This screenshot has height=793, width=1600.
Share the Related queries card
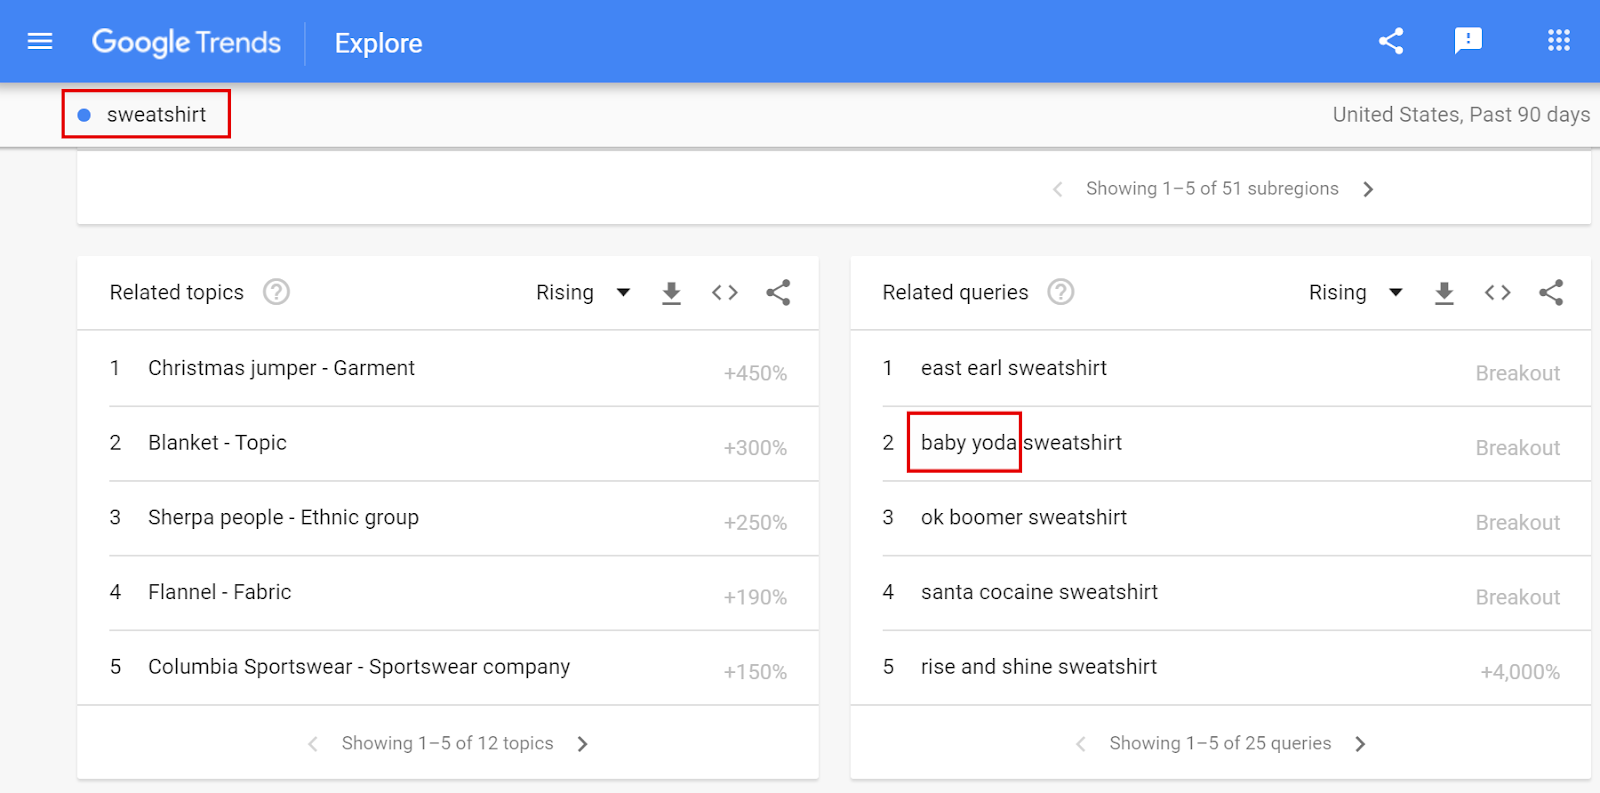click(1551, 292)
